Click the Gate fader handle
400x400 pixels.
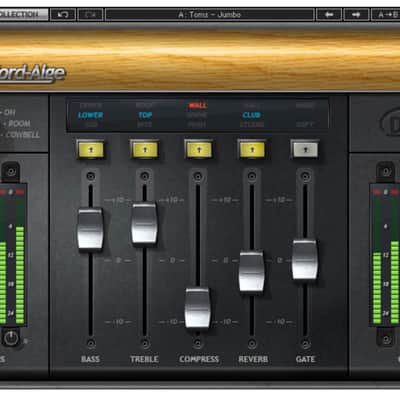(x=305, y=260)
